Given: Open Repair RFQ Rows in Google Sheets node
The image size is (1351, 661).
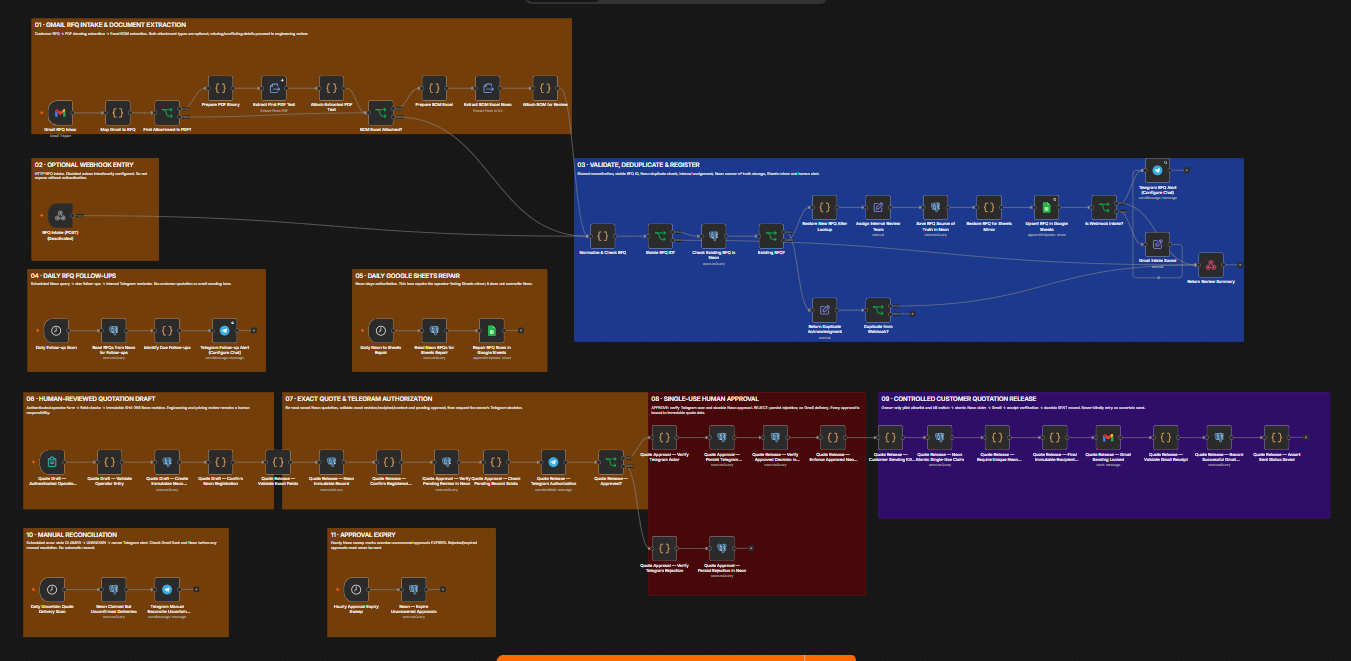Looking at the screenshot, I should (491, 329).
